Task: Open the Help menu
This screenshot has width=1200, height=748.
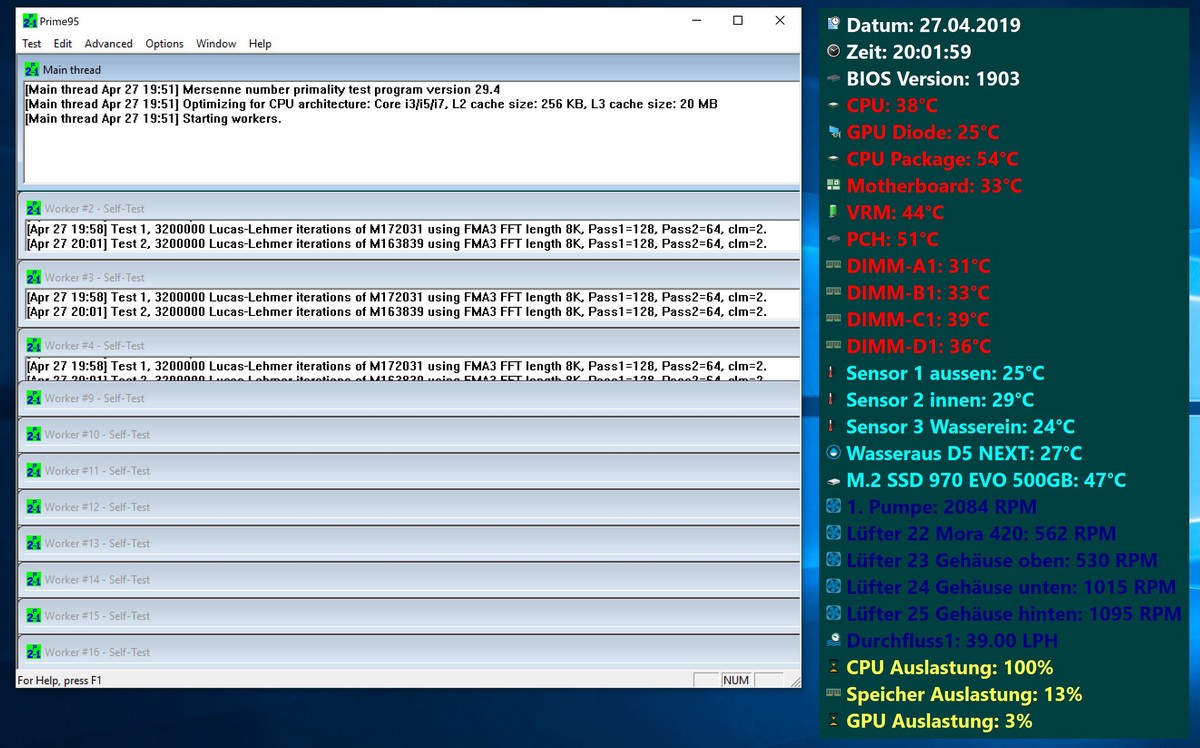Action: coord(260,44)
